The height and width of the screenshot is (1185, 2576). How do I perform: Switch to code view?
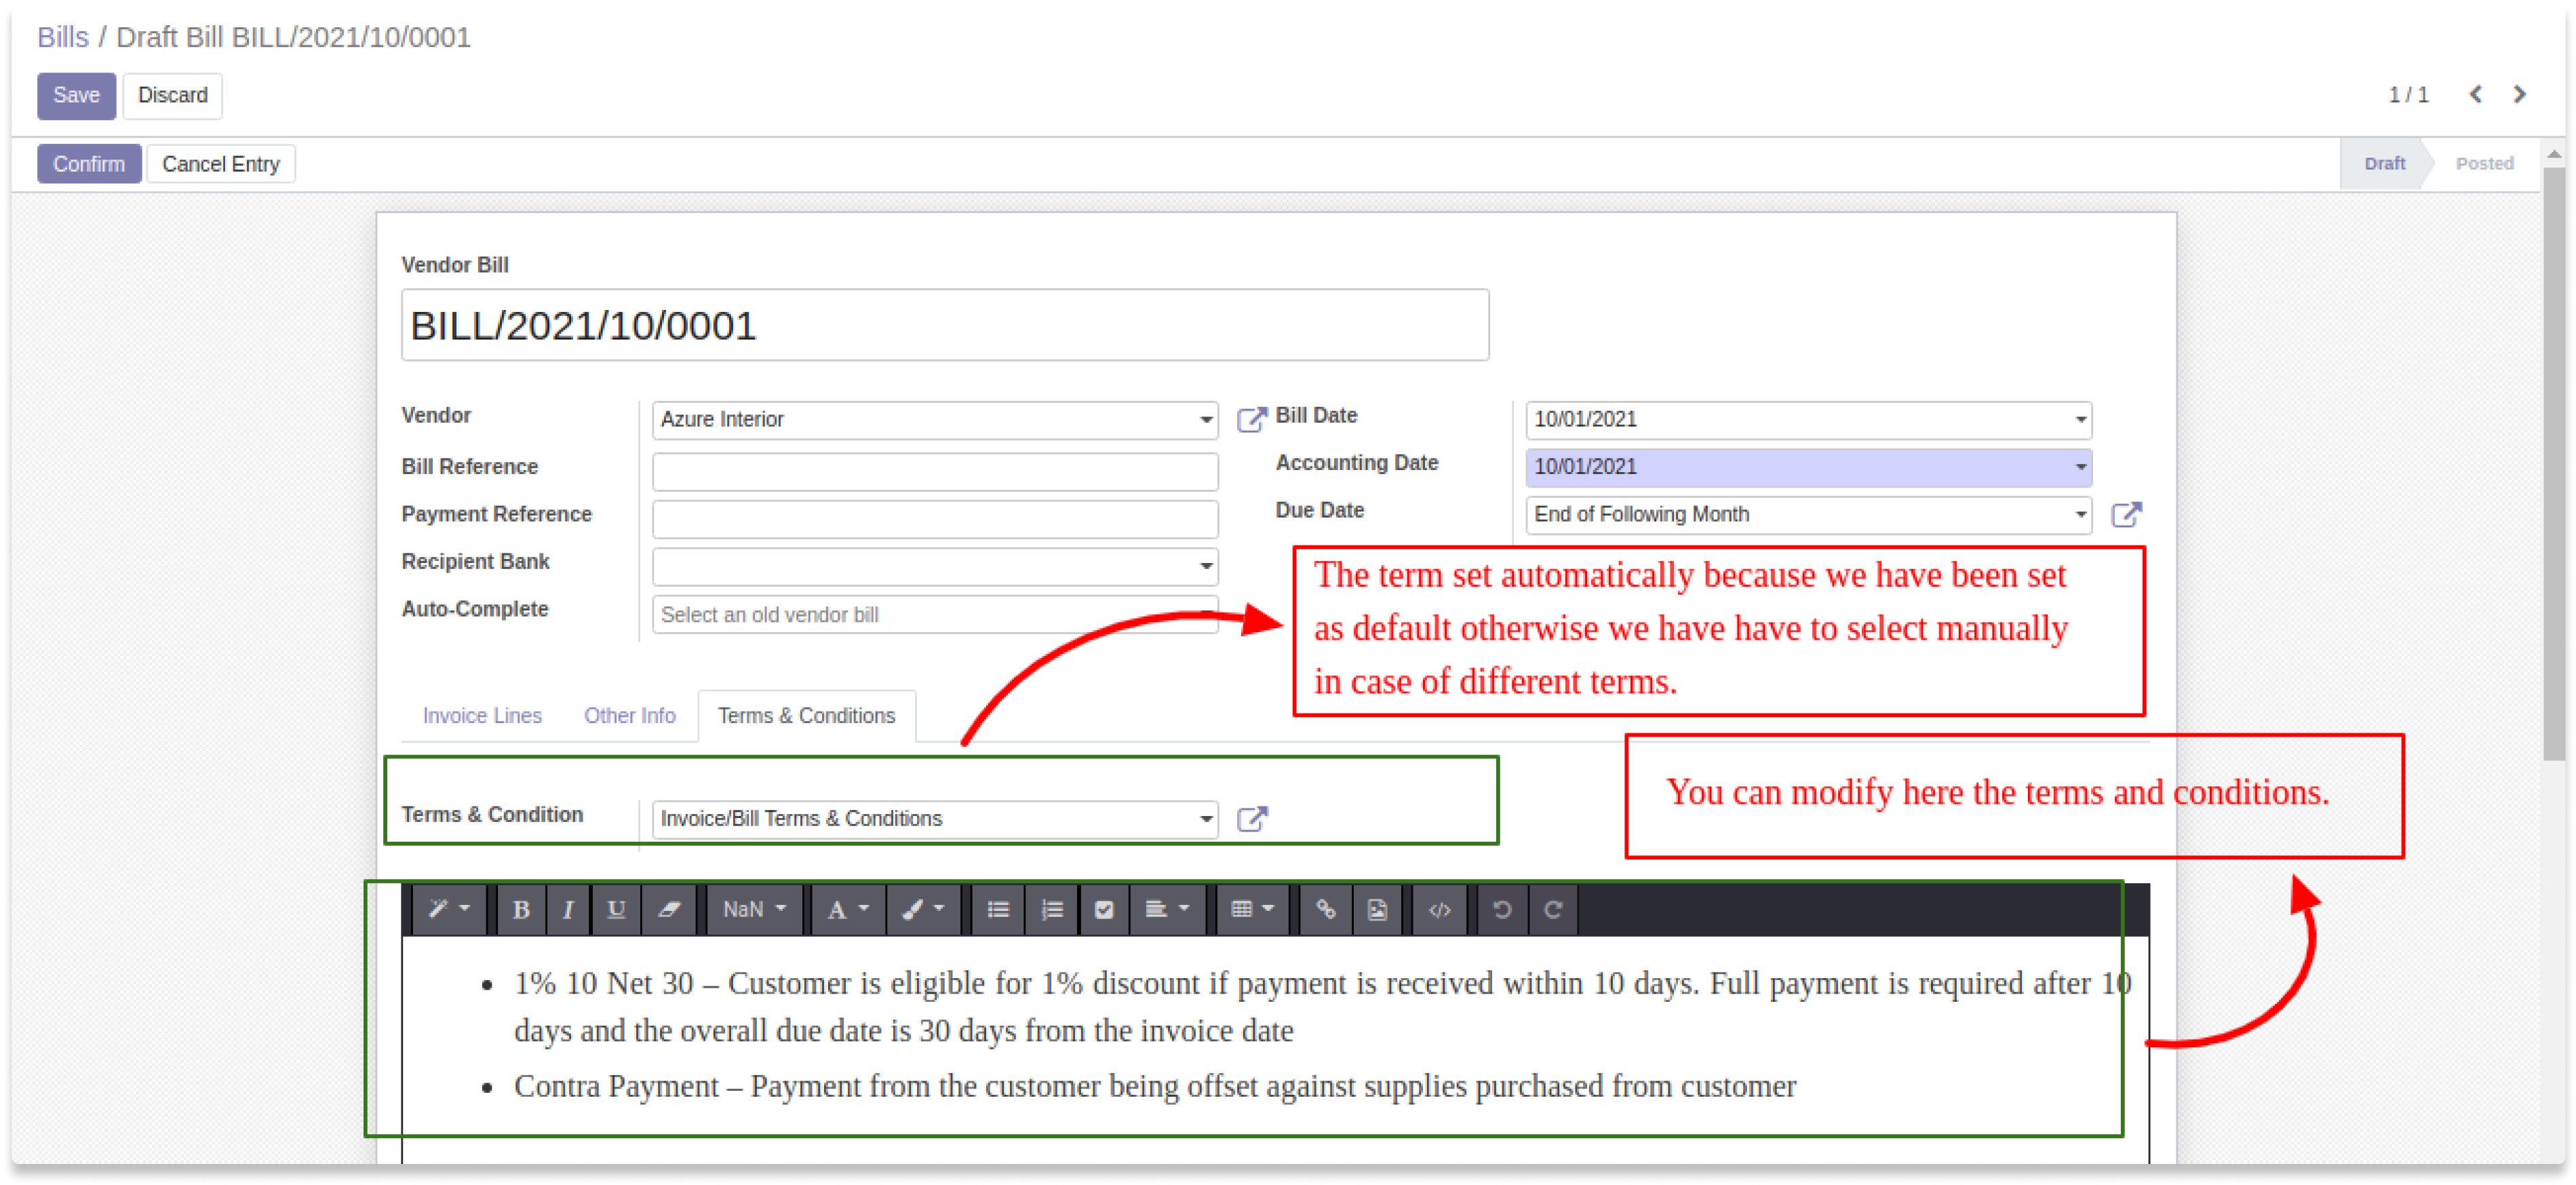pyautogui.click(x=1439, y=909)
